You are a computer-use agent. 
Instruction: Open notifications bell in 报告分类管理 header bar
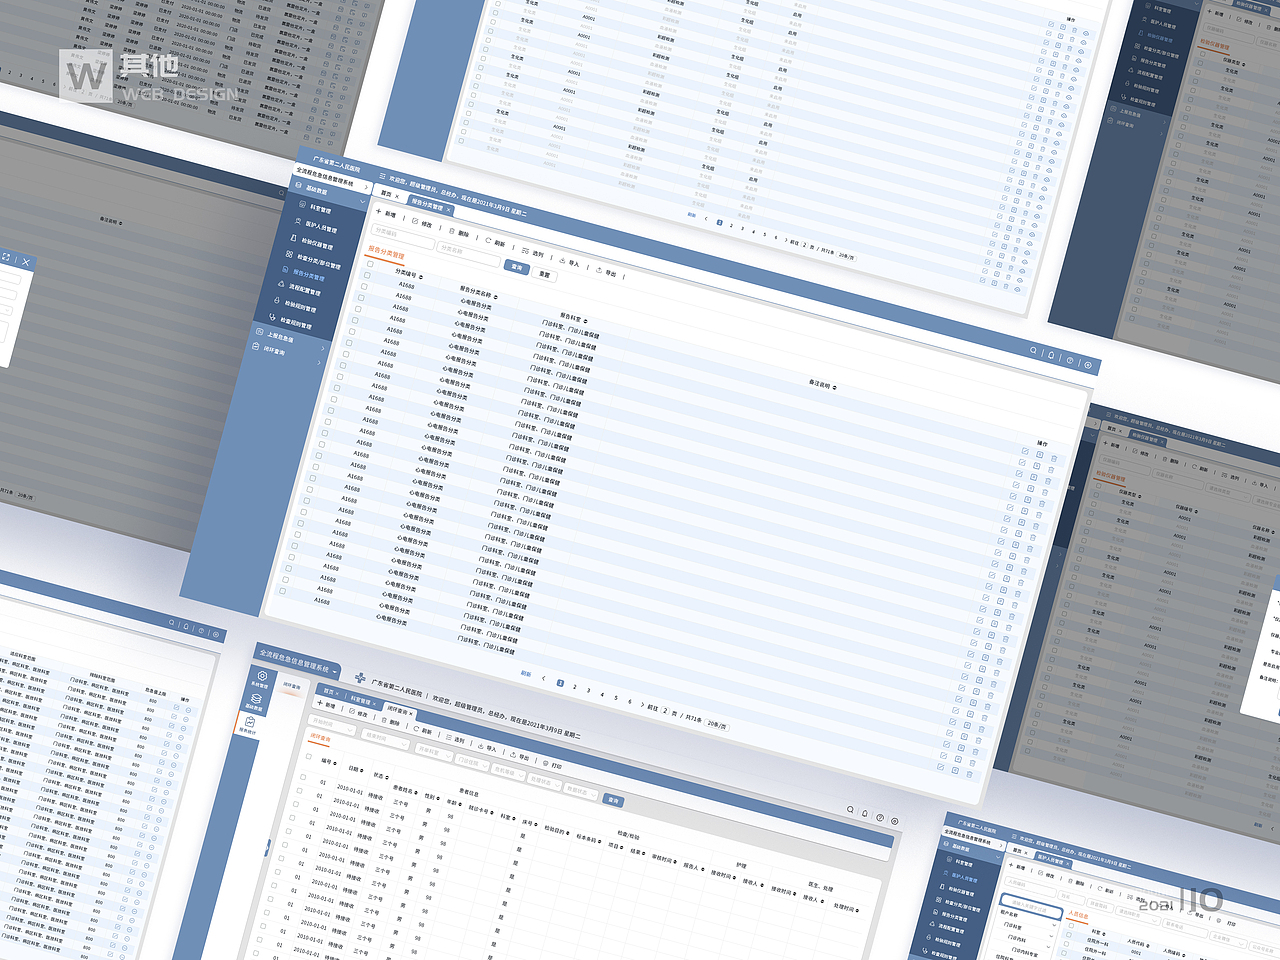coord(1051,355)
